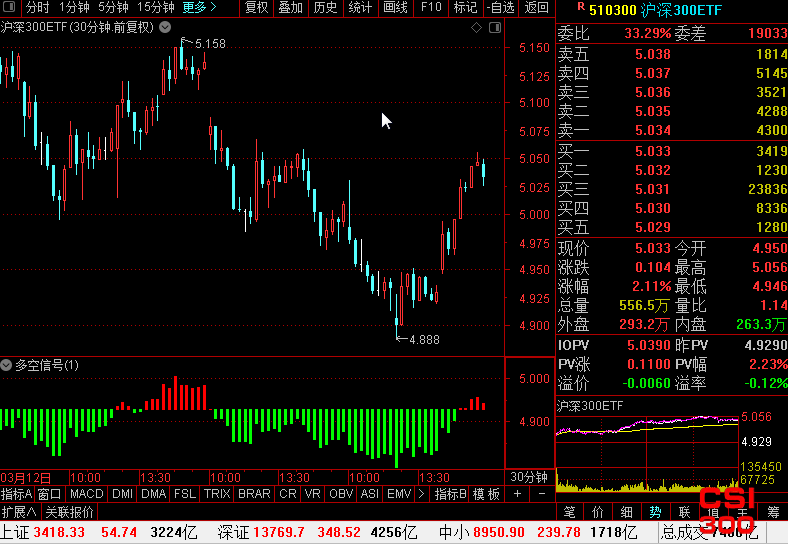
Task: Click the 卖五 price 5.038
Action: [653, 54]
